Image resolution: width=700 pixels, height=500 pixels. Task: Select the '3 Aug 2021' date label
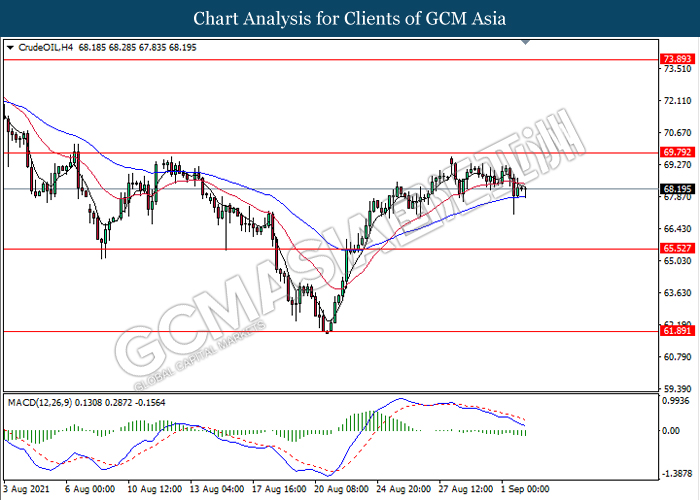pos(25,491)
